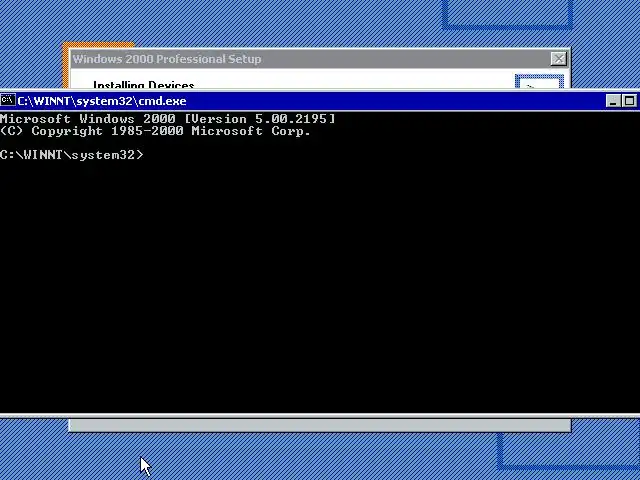Viewport: 640px width, 480px height.
Task: Click the C:\WINNT\system32> command prompt line
Action: click(72, 155)
